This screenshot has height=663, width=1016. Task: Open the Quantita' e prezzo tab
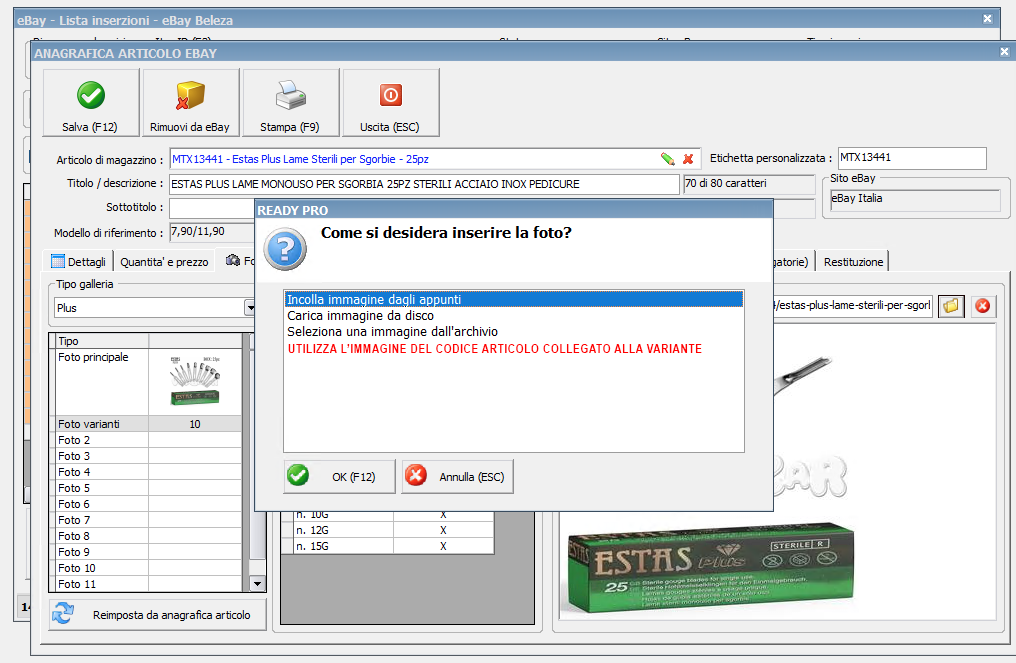(164, 262)
